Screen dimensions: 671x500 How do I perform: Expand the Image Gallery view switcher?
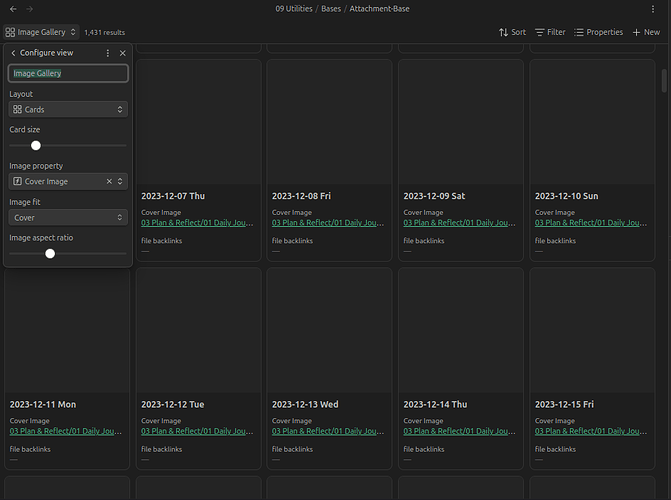pos(41,32)
